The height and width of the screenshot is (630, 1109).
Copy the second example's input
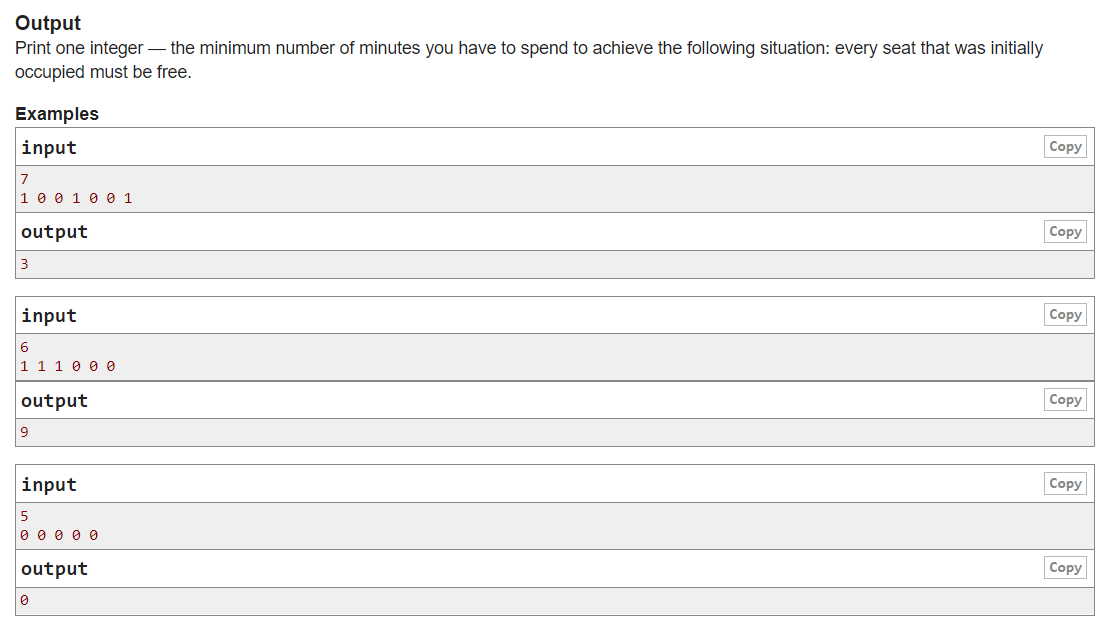coord(1065,315)
